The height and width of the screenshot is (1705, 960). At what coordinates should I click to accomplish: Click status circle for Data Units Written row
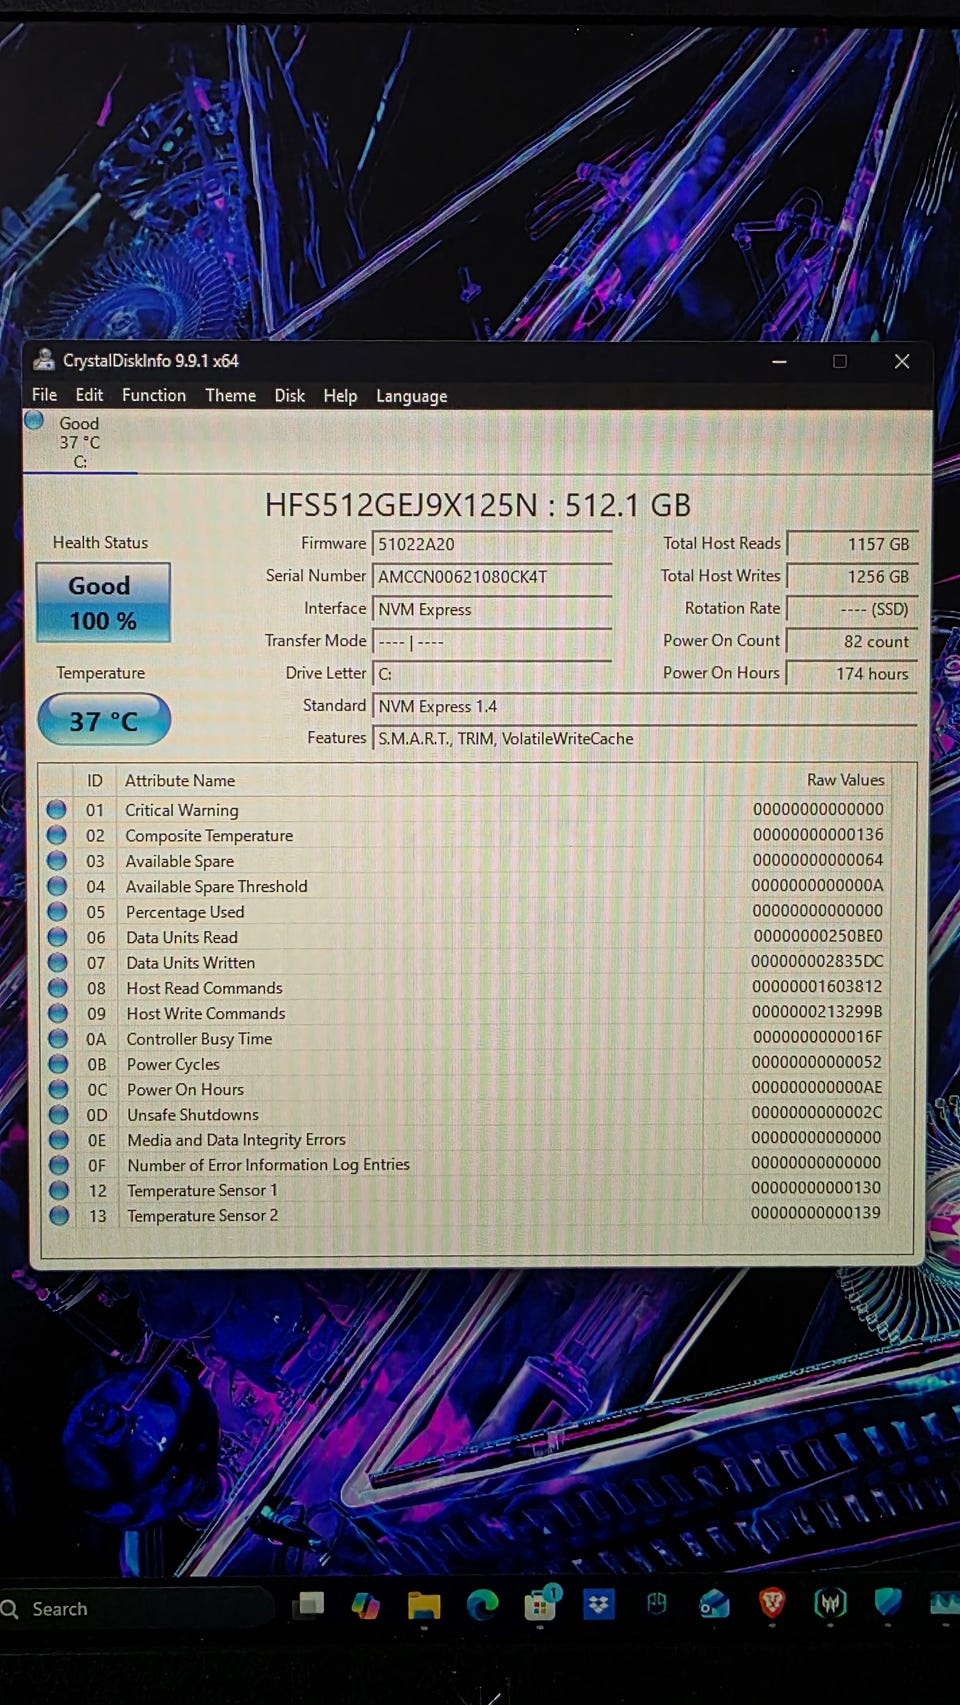(x=57, y=962)
